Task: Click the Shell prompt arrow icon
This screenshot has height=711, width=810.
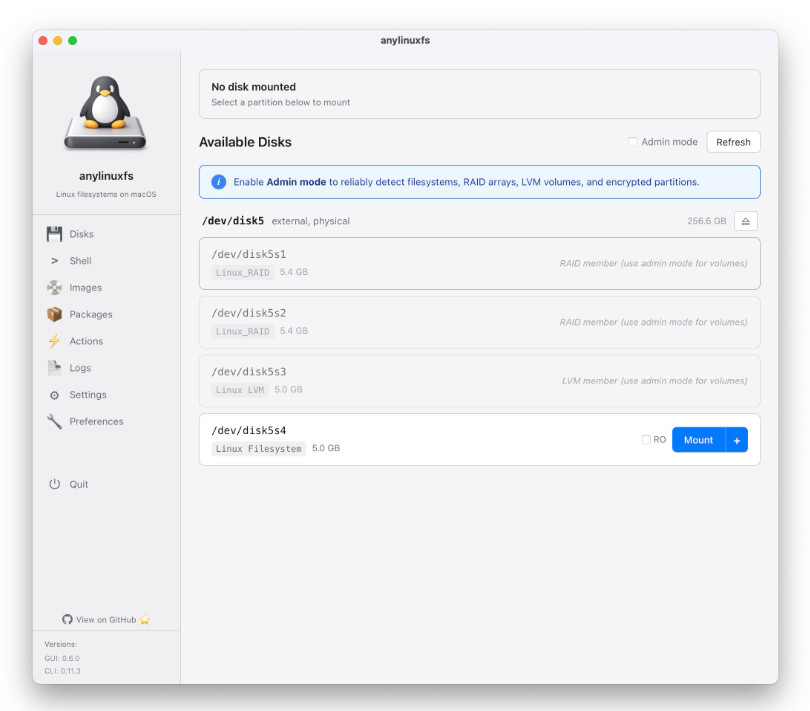Action: tap(54, 261)
